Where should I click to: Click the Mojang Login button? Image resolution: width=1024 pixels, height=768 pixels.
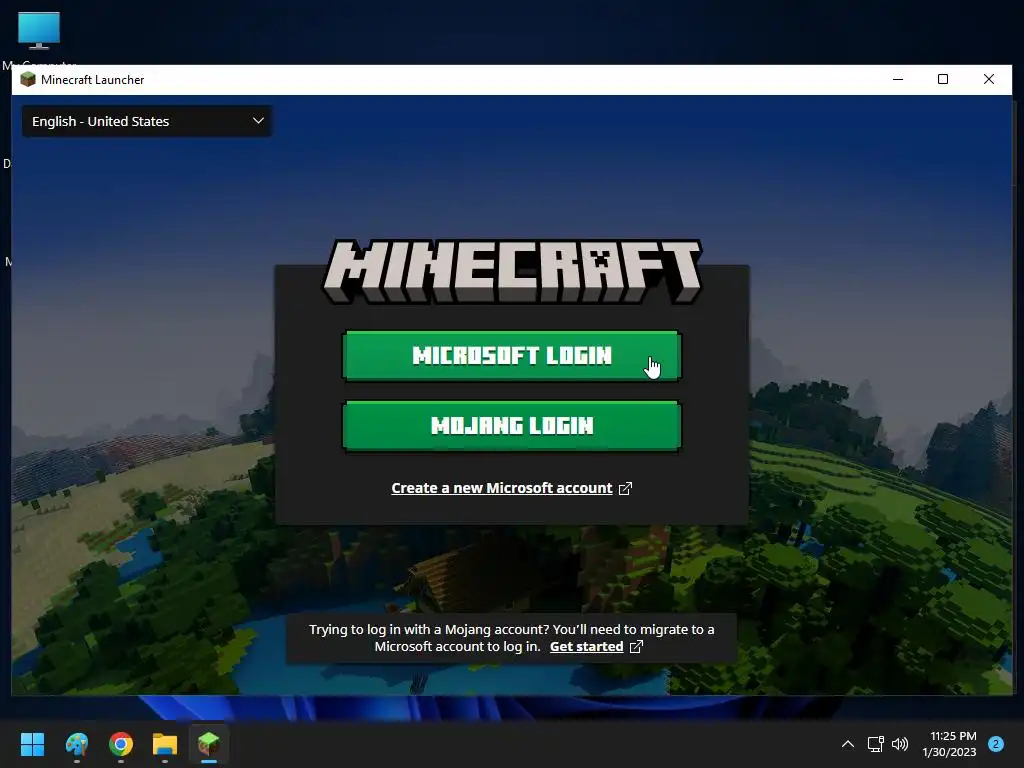click(x=512, y=425)
